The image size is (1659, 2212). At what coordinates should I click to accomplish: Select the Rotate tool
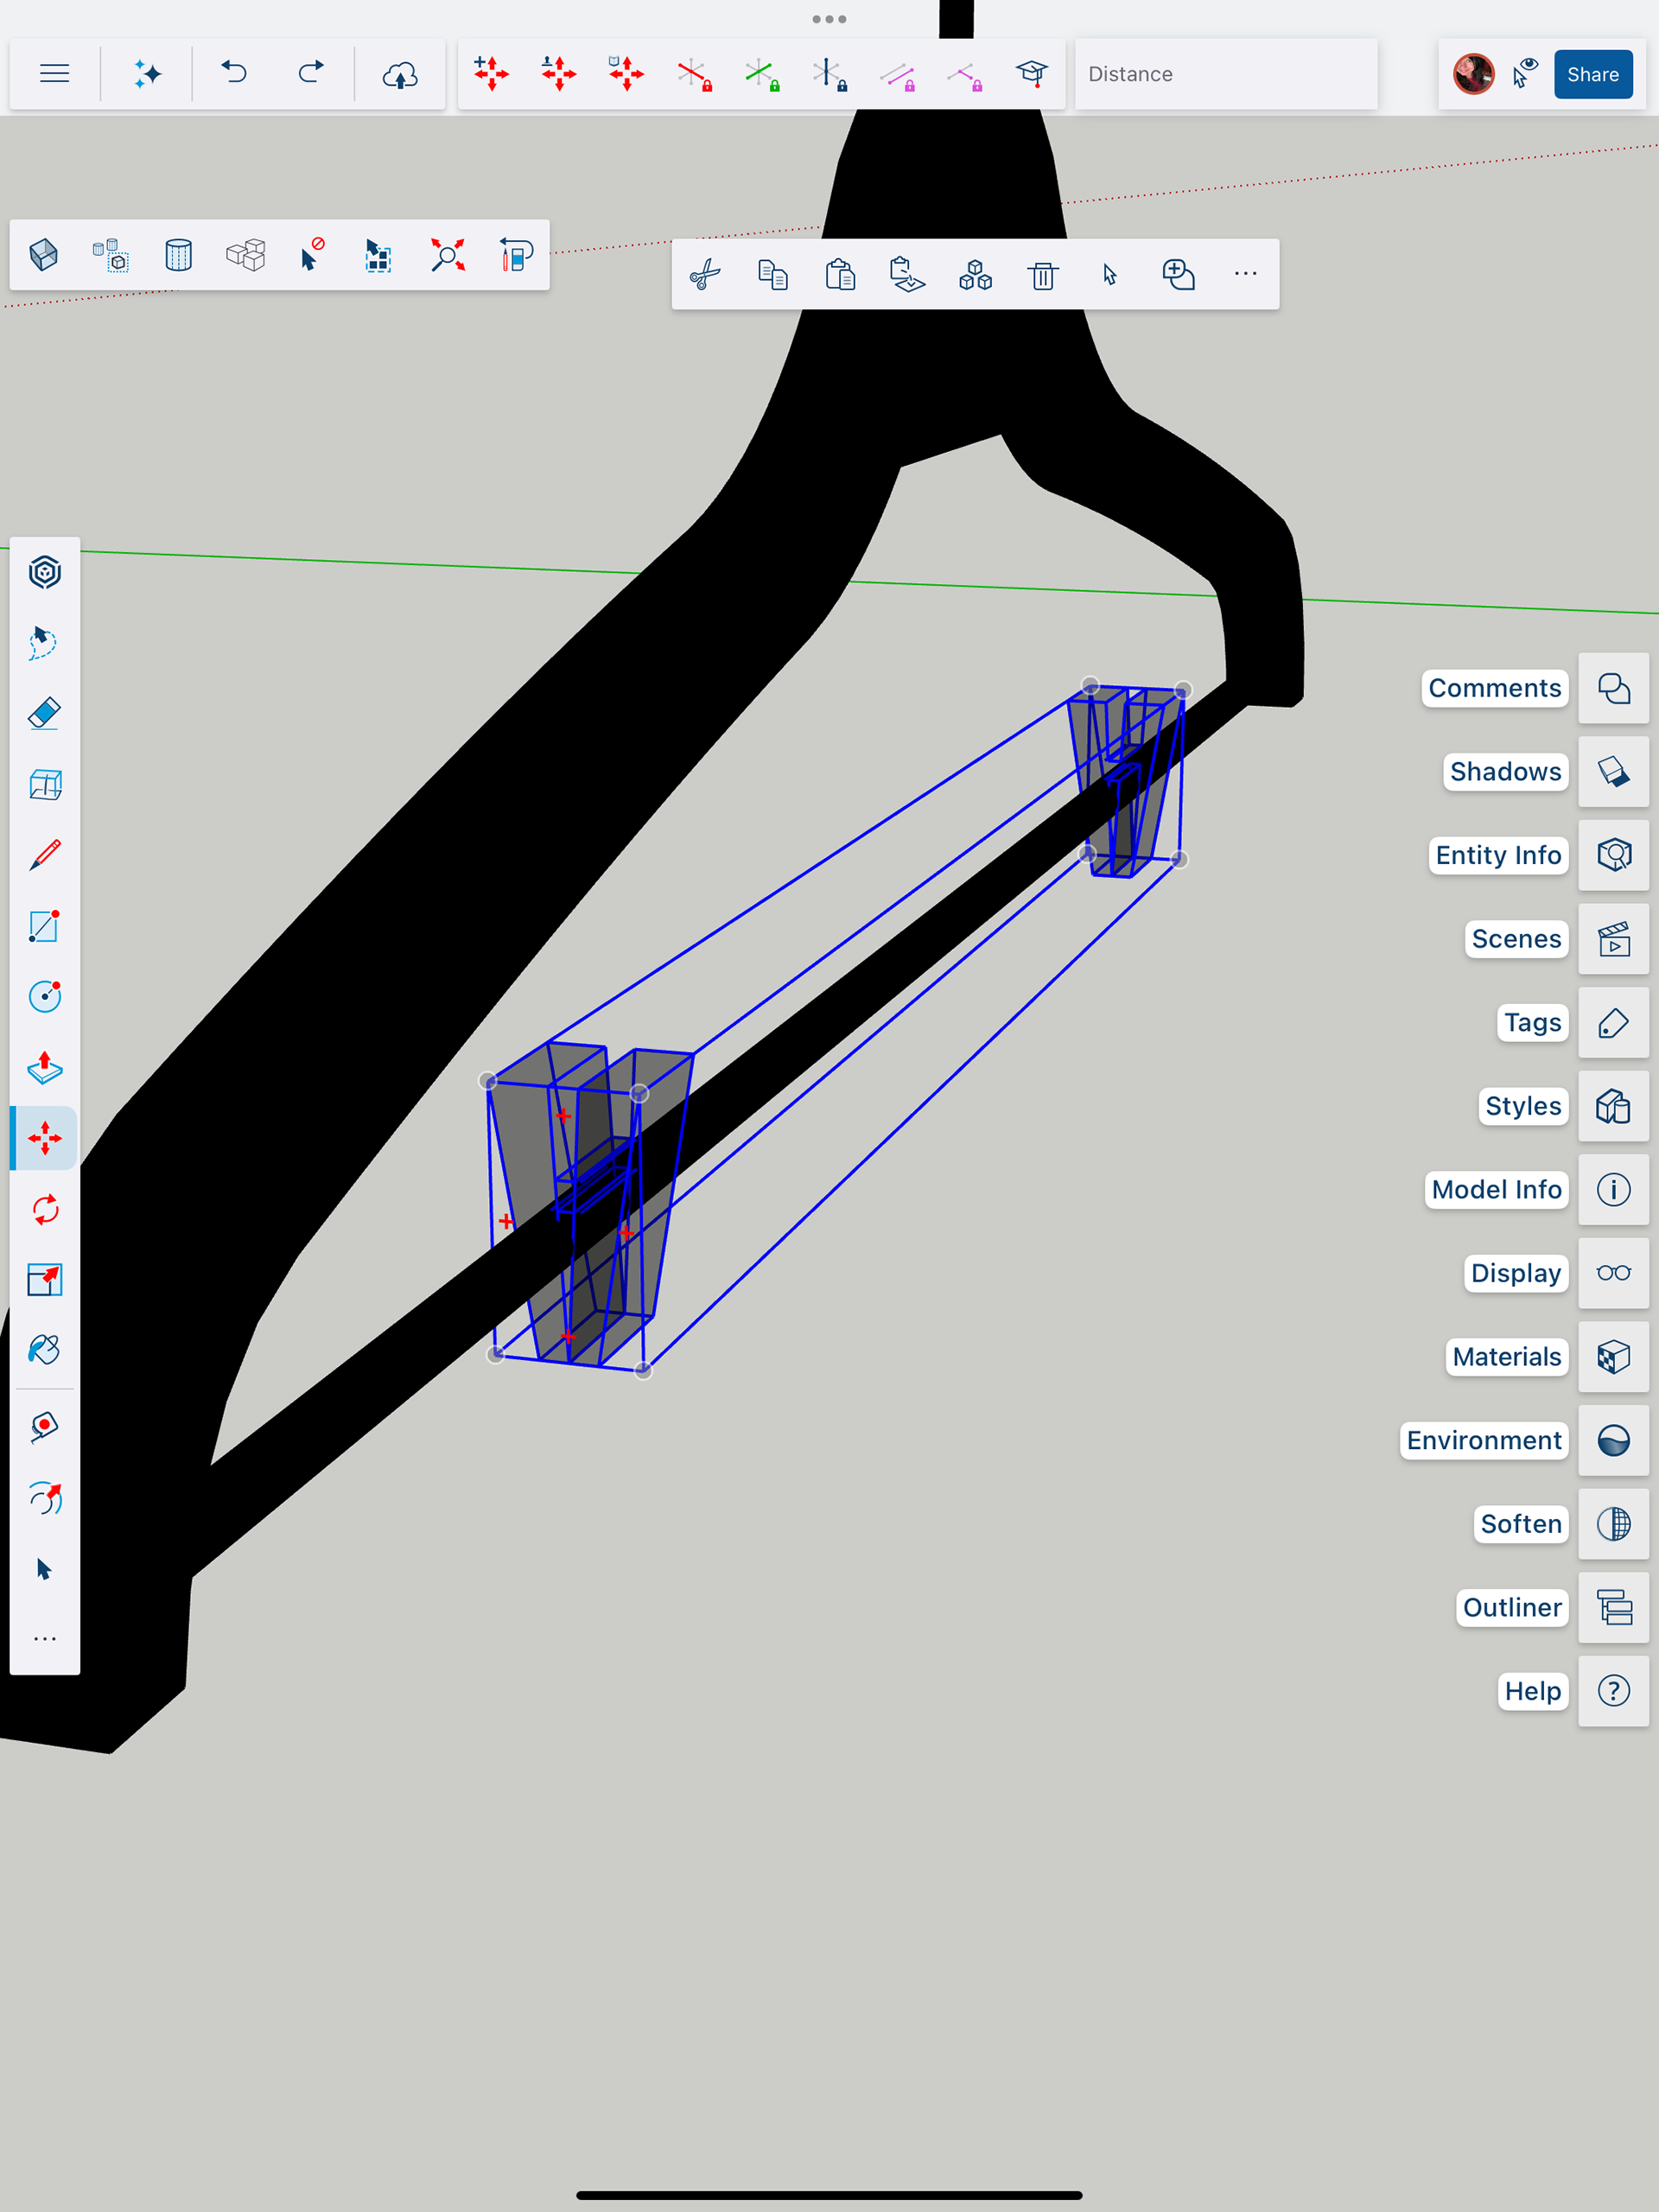45,1210
